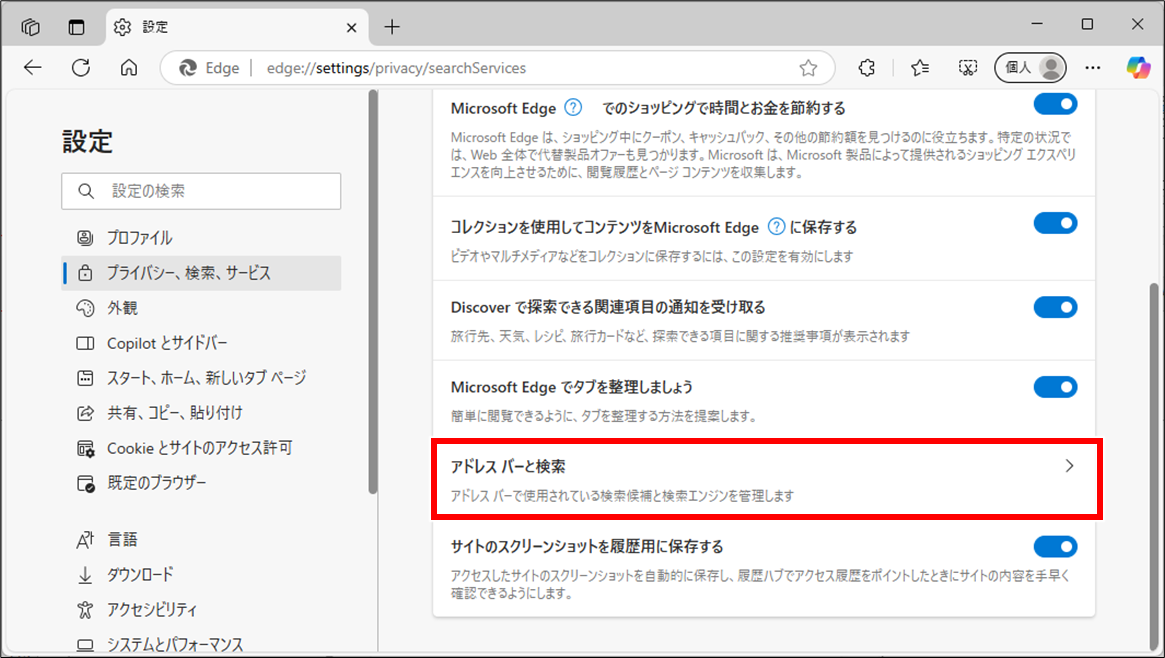Open プライバシー、検索、サービス section
This screenshot has width=1165, height=658.
tap(201, 273)
